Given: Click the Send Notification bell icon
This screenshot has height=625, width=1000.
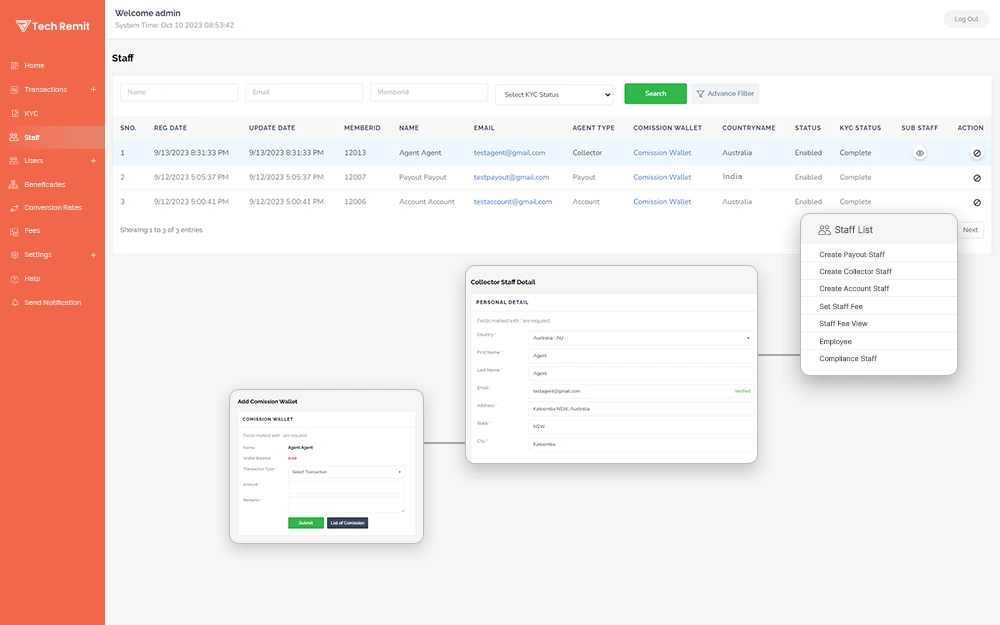Looking at the screenshot, I should (x=14, y=303).
